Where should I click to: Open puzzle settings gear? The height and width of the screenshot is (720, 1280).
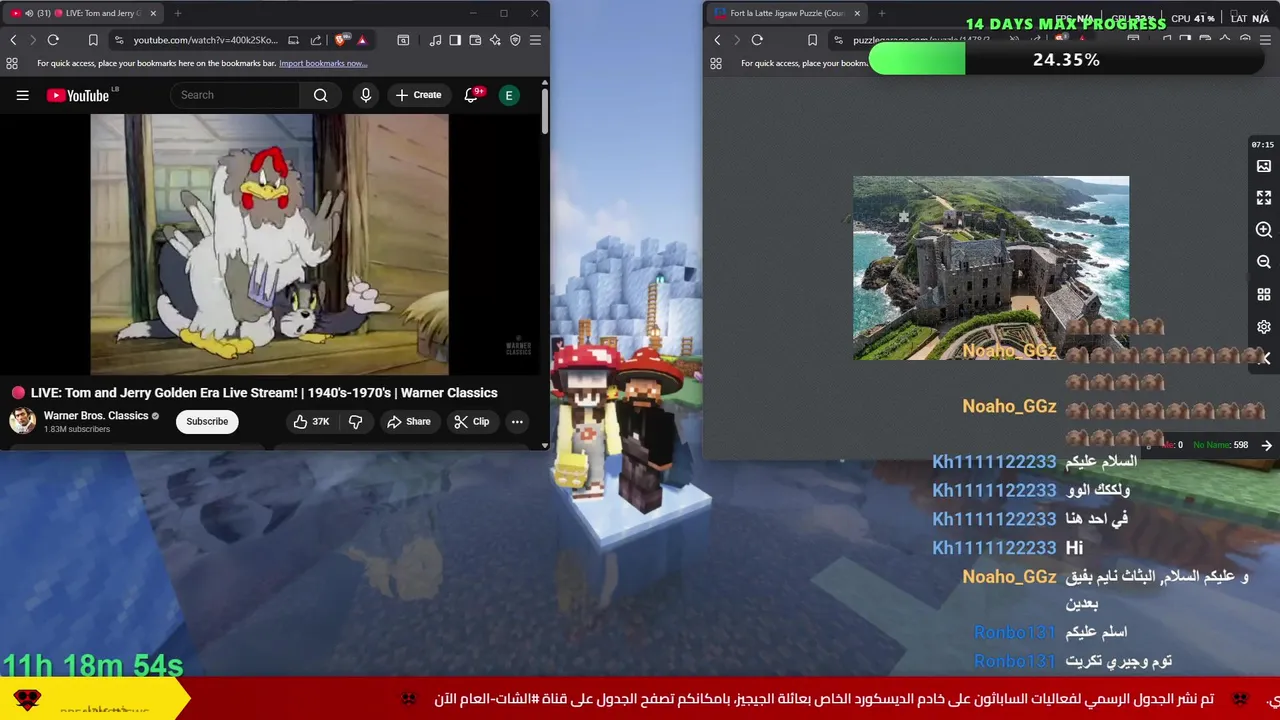pyautogui.click(x=1264, y=327)
